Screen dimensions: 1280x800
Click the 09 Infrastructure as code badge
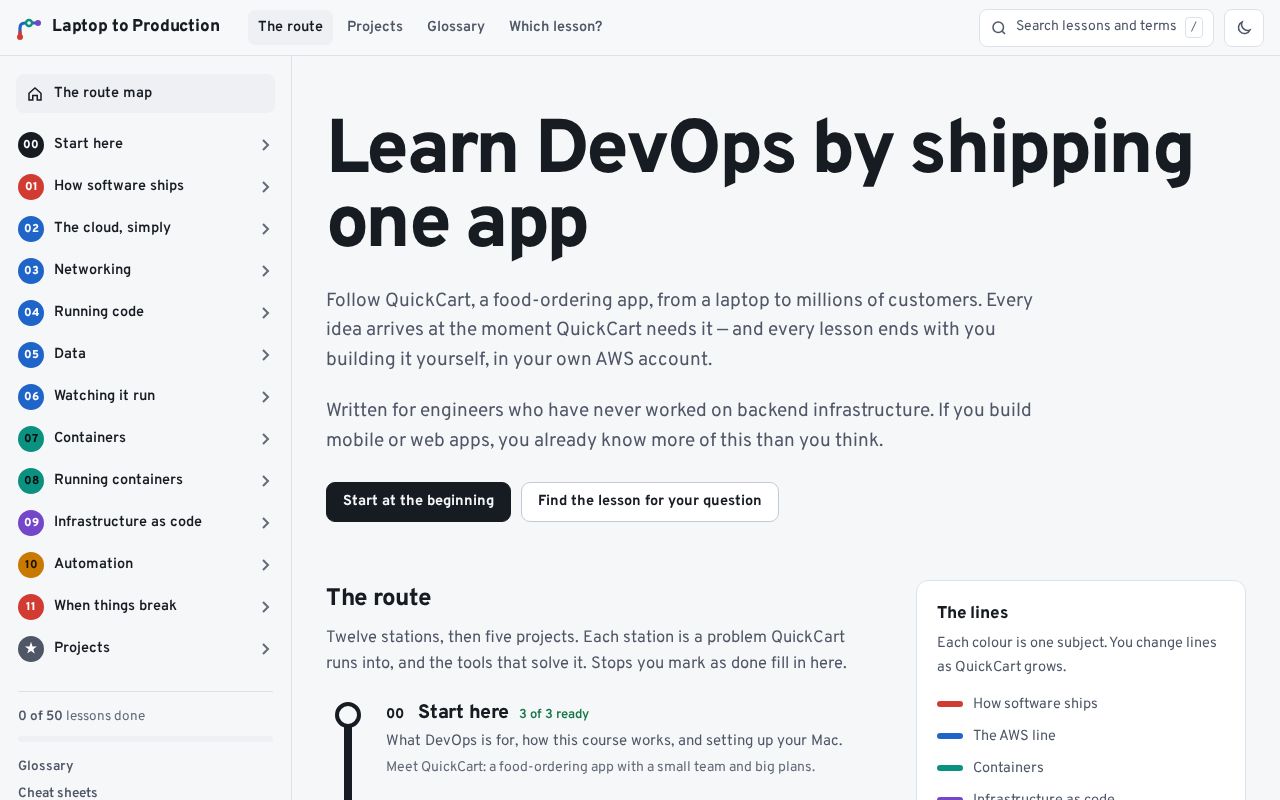(31, 523)
